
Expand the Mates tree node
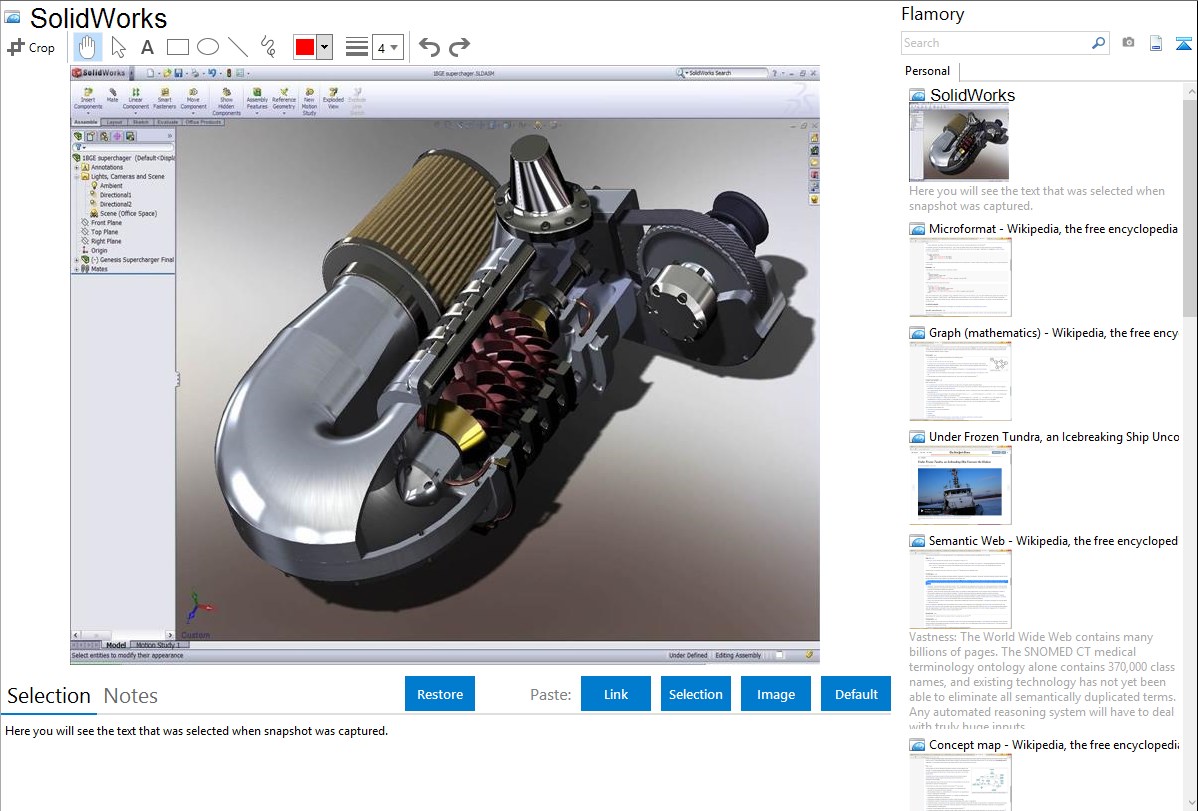pos(76,269)
